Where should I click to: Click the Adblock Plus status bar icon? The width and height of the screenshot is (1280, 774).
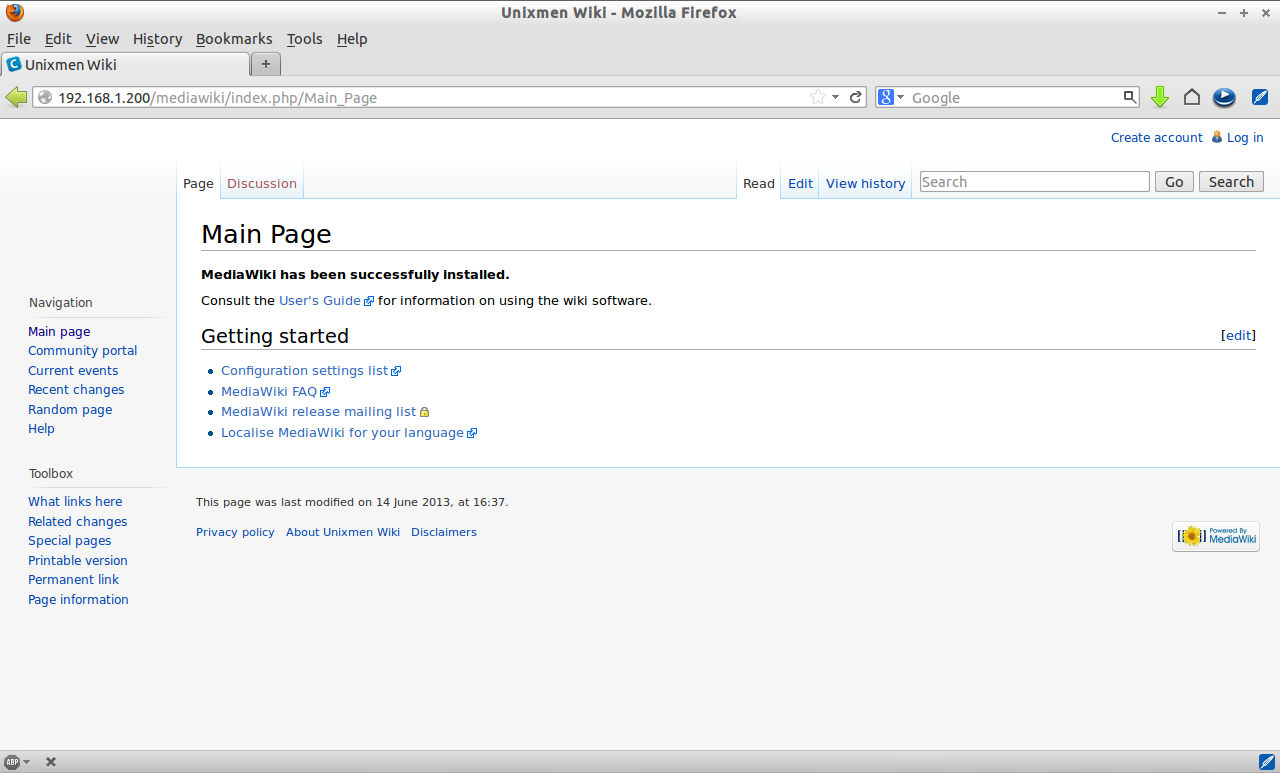[x=12, y=762]
